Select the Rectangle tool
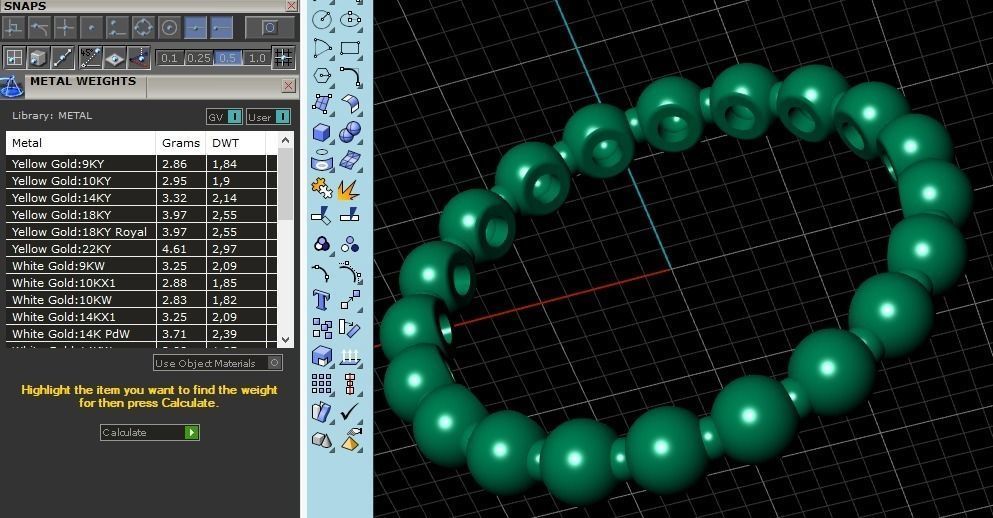This screenshot has width=993, height=518. [x=350, y=48]
